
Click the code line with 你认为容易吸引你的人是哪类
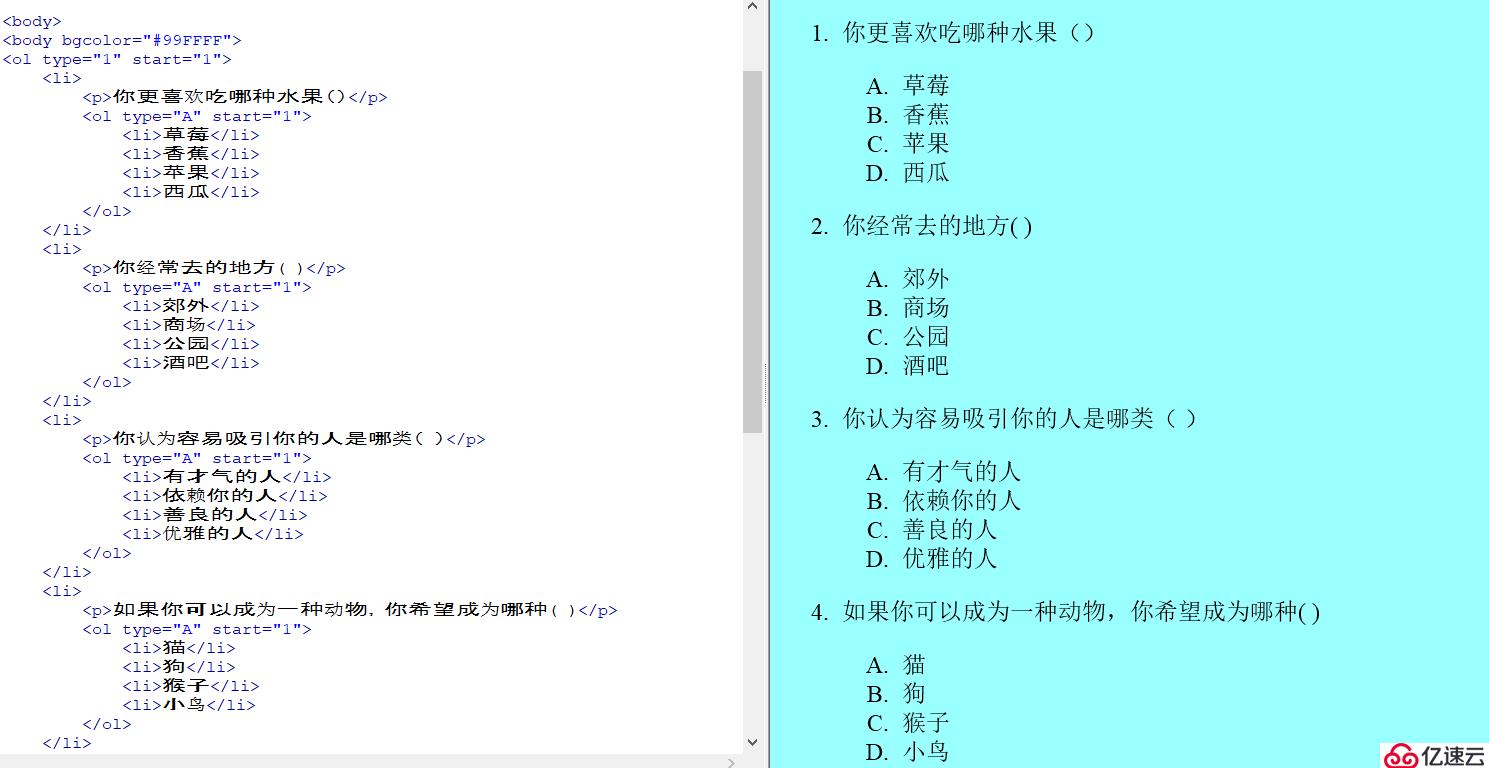(x=284, y=439)
